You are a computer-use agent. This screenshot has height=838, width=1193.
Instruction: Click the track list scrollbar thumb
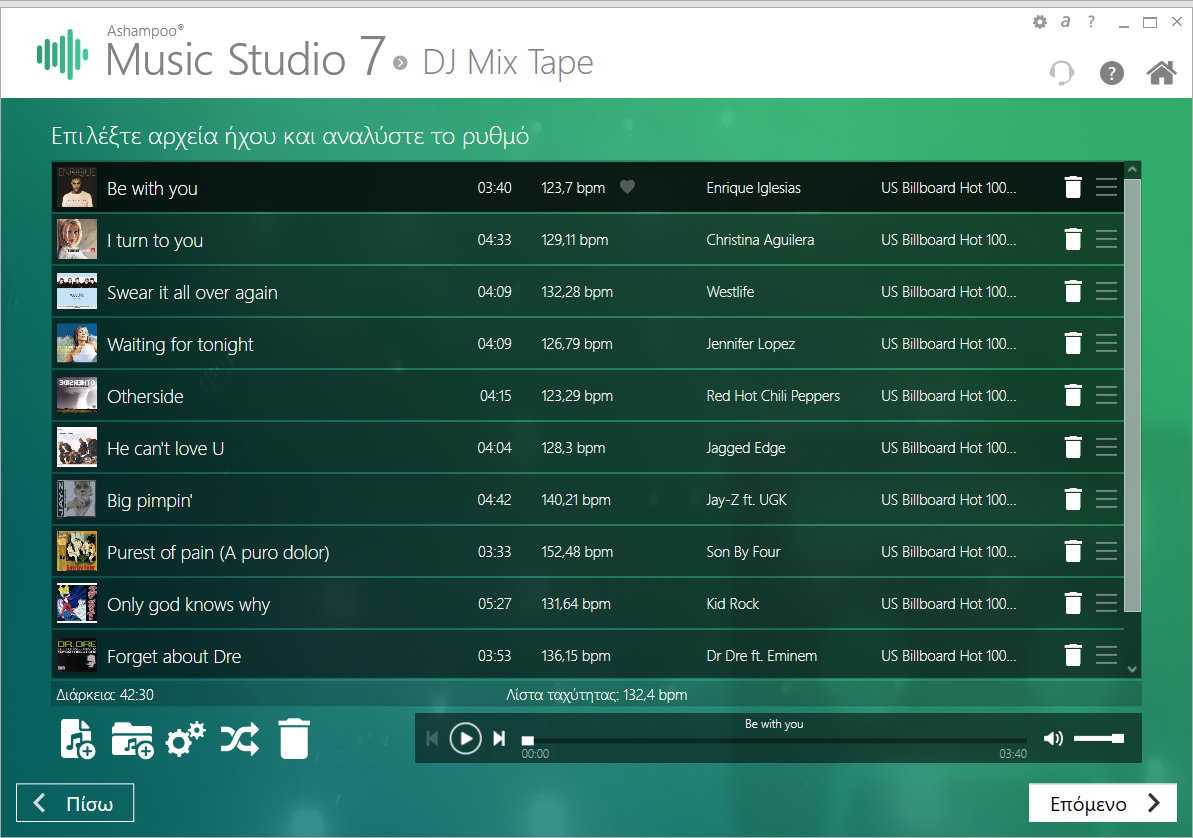pos(1132,395)
